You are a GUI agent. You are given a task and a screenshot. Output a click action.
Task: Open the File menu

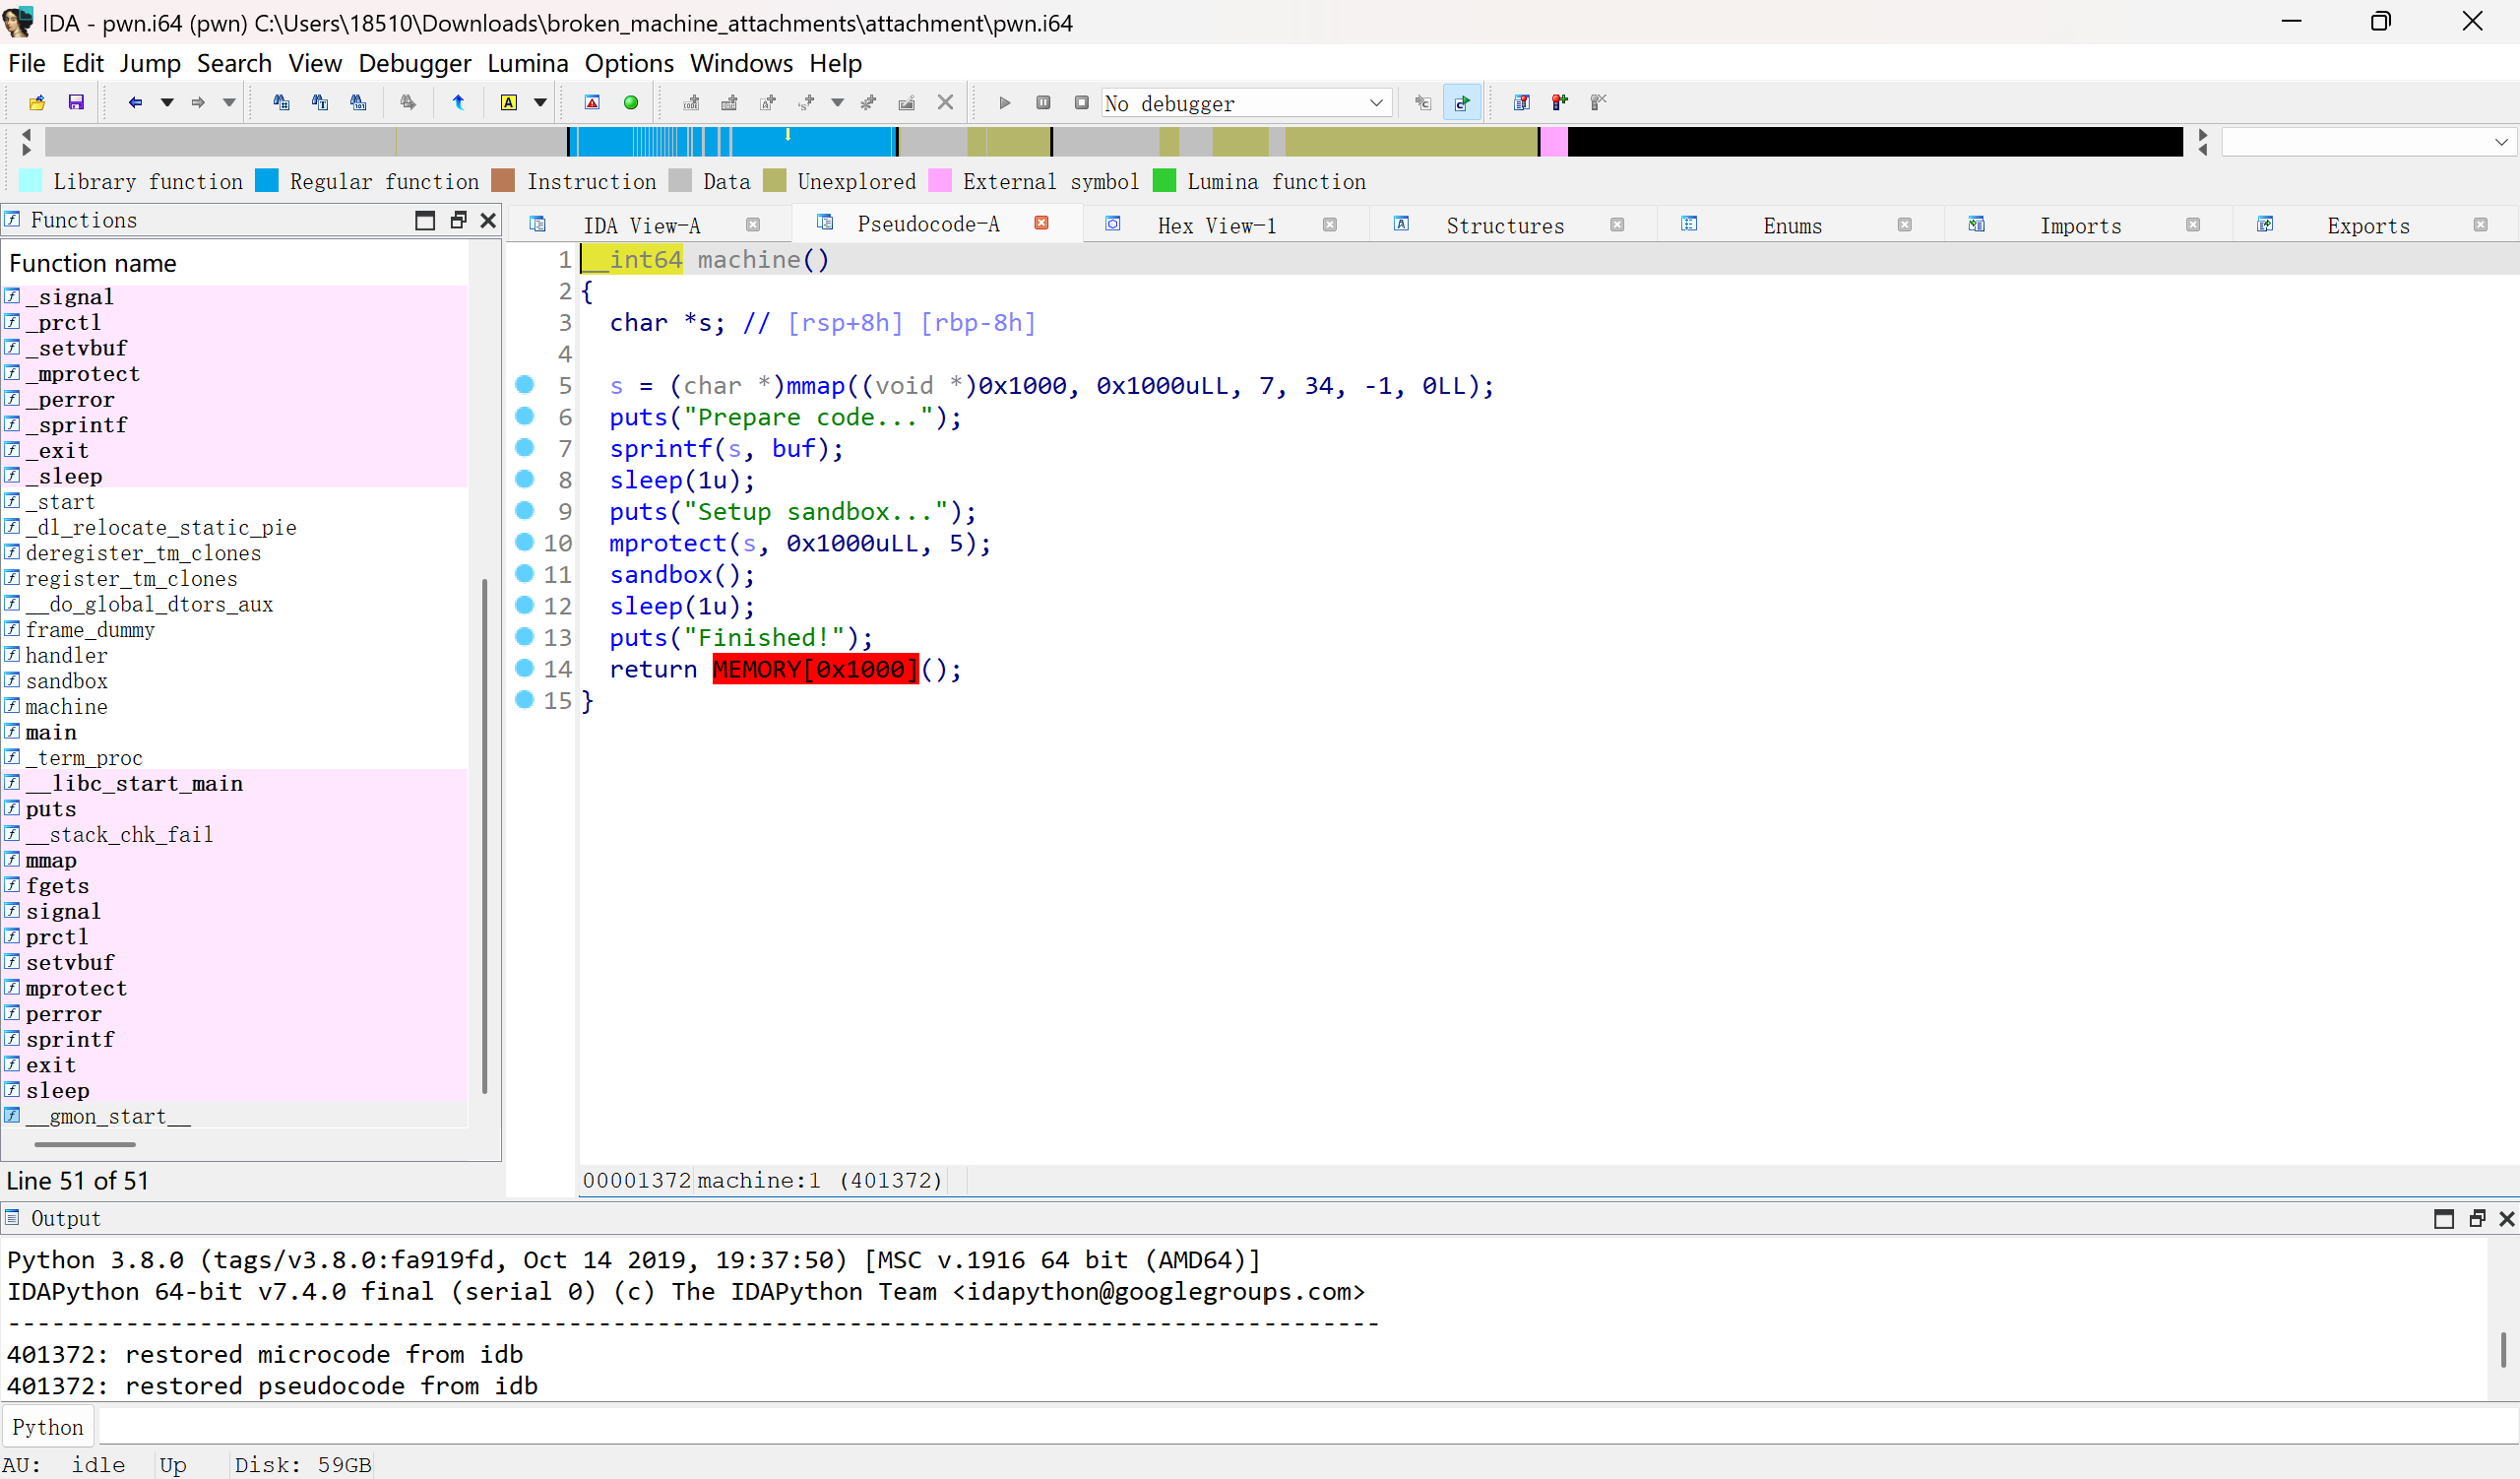(27, 63)
